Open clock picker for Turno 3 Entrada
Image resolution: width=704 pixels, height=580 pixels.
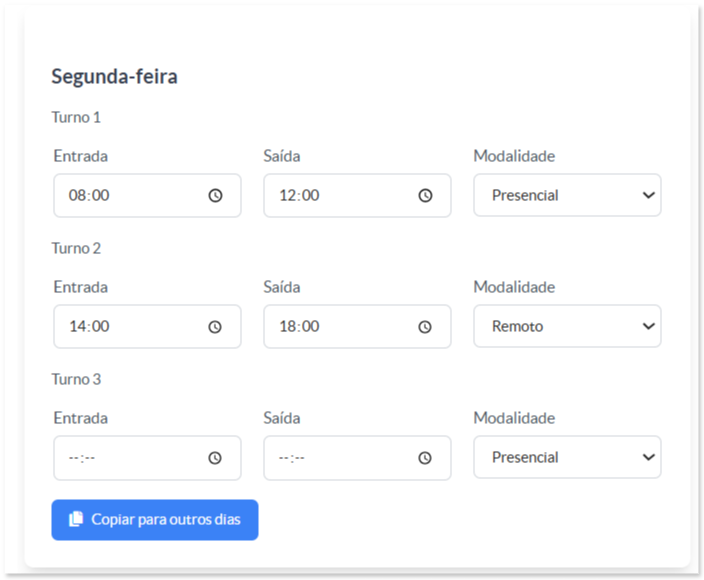point(215,457)
